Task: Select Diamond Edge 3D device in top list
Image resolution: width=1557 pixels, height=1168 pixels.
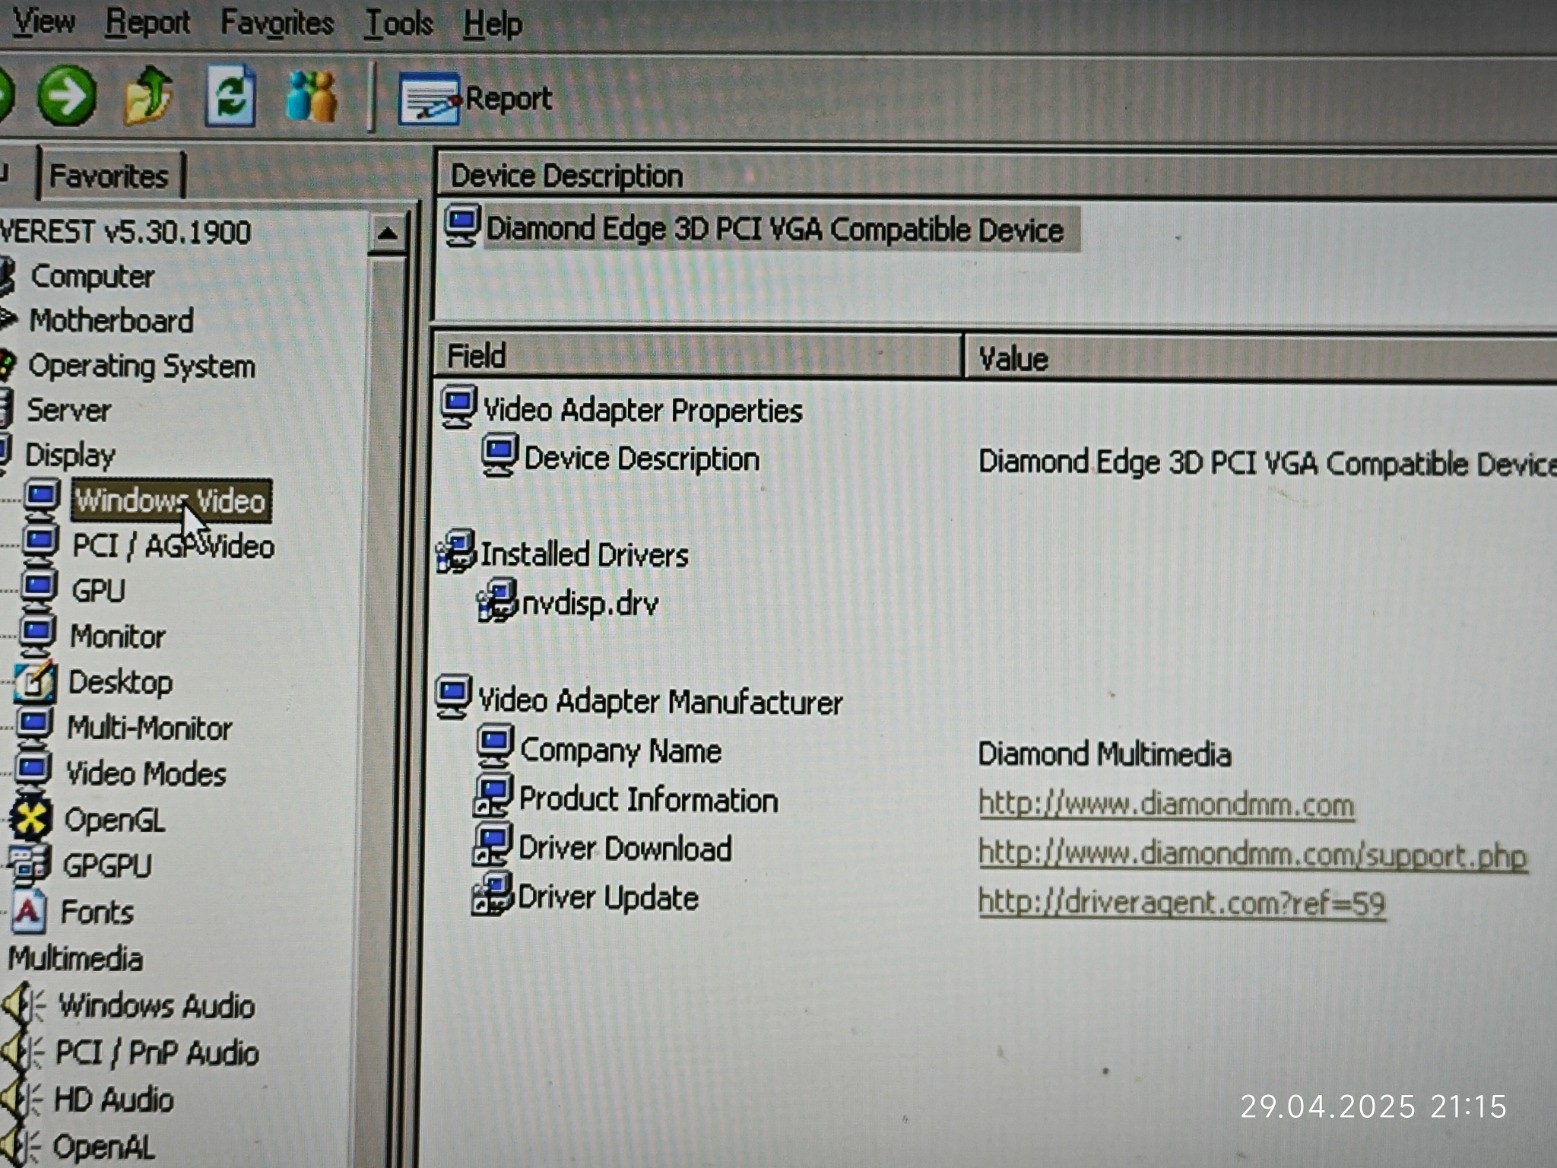Action: pos(774,230)
